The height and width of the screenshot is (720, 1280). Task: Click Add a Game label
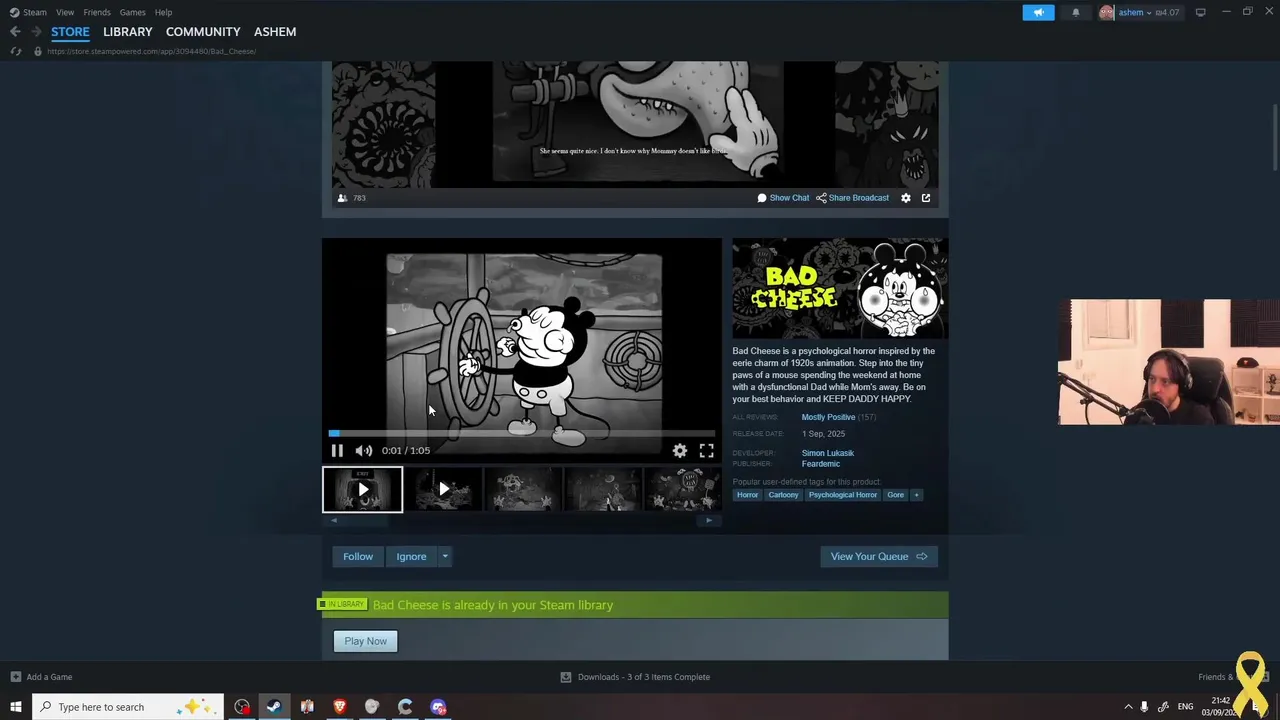click(49, 677)
